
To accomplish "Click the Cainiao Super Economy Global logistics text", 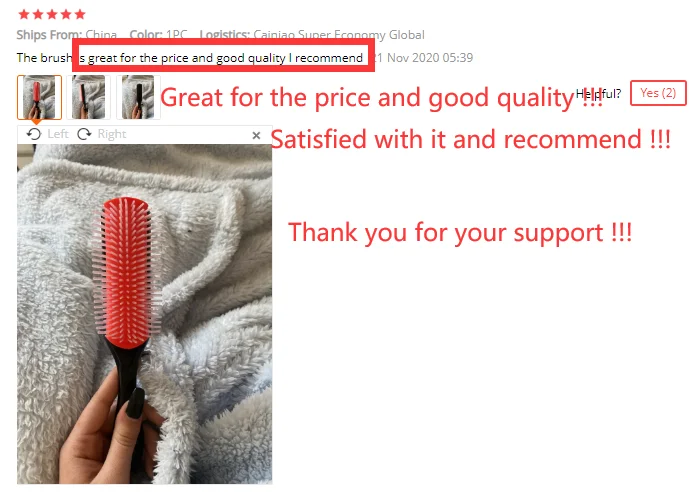I will click(339, 35).
